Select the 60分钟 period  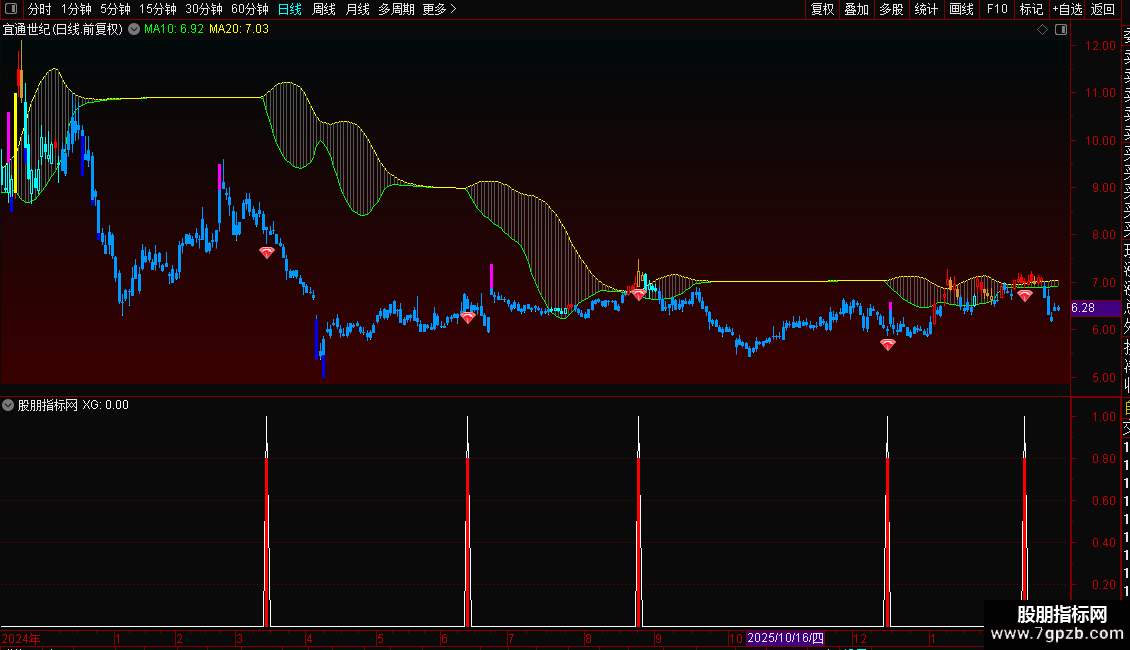pos(249,9)
